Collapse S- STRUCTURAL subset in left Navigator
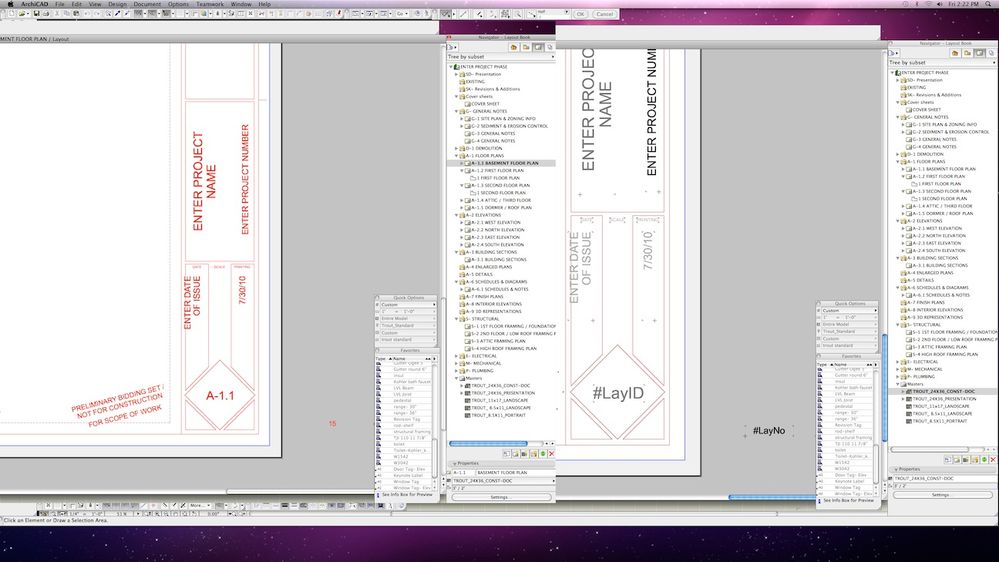Viewport: 999px width, 562px height. [x=456, y=319]
